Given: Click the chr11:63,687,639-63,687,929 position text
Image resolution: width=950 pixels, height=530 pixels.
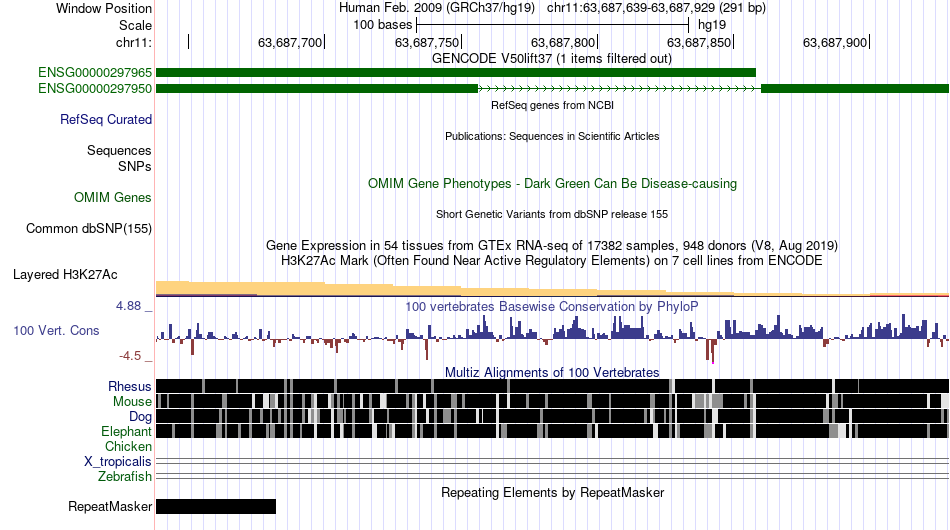Looking at the screenshot, I should click(656, 8).
